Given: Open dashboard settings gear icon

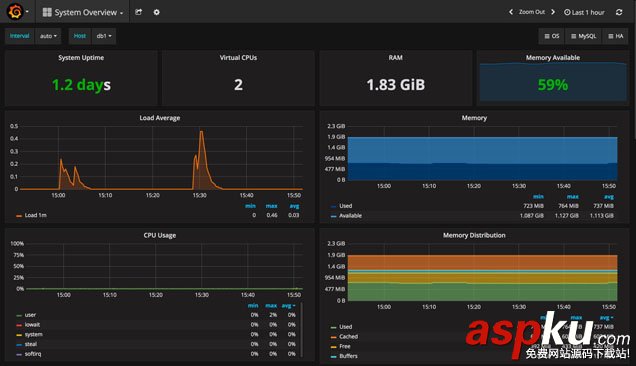Looking at the screenshot, I should 157,12.
